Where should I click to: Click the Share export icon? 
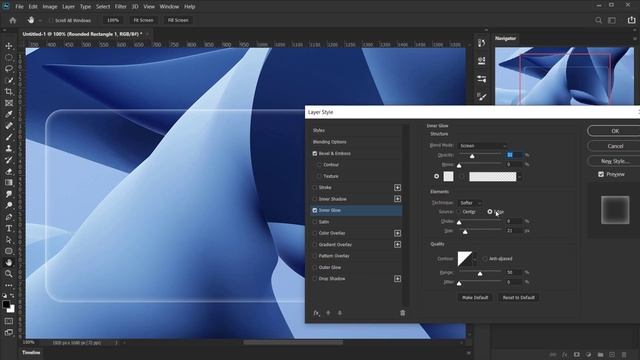pyautogui.click(x=631, y=20)
